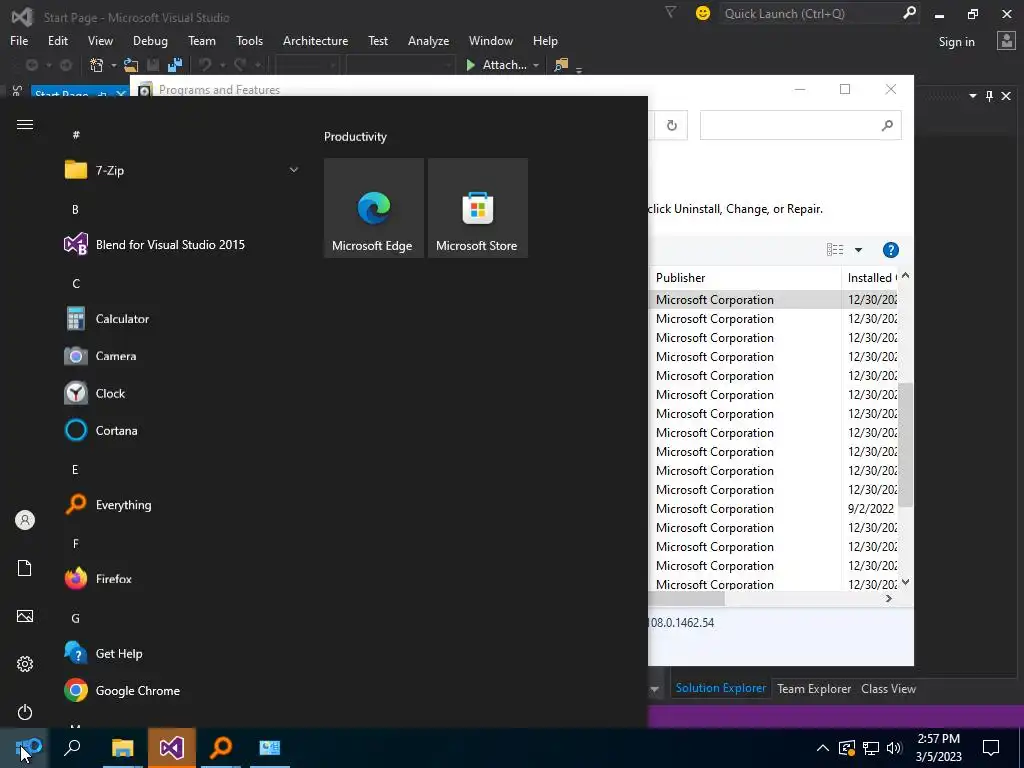Open the File menu

(x=19, y=40)
